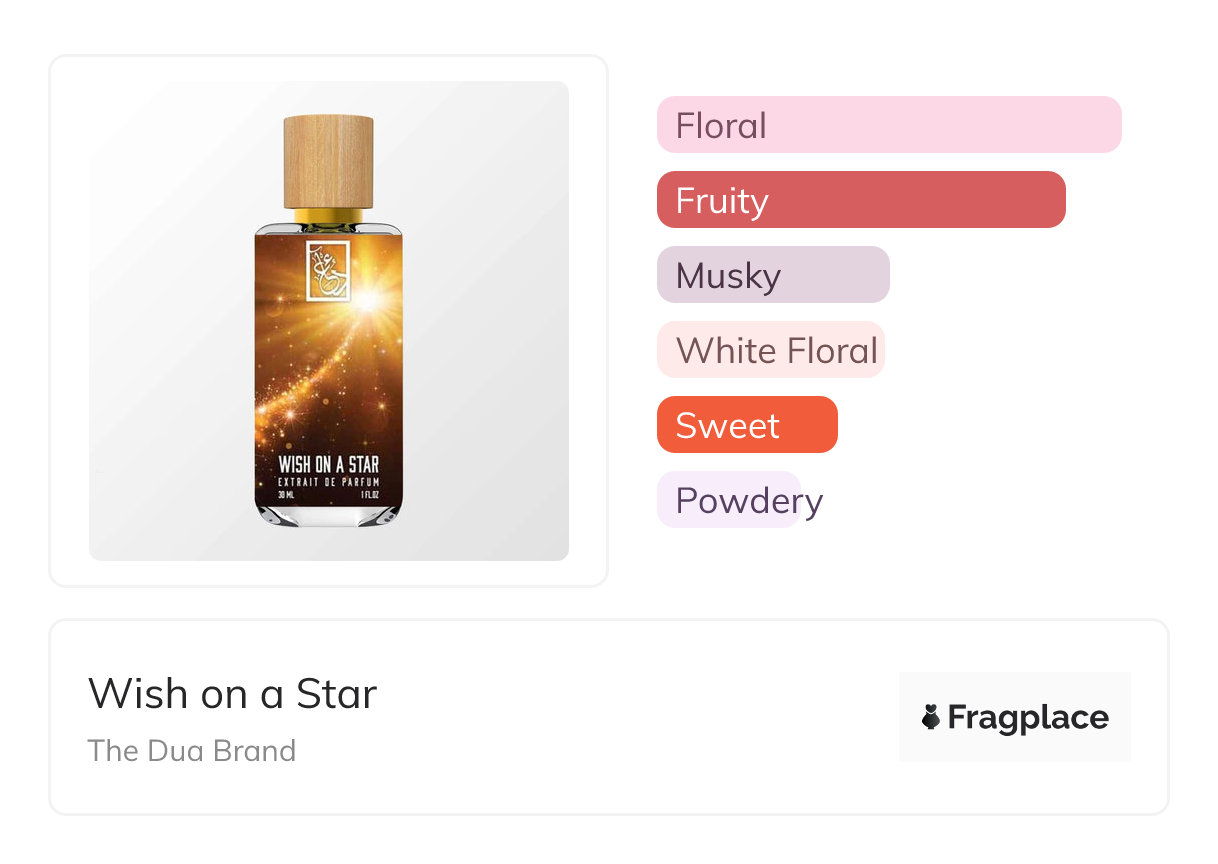This screenshot has height=864, width=1218.
Task: Click the gold collar beneath the wooden cap
Action: coord(328,215)
